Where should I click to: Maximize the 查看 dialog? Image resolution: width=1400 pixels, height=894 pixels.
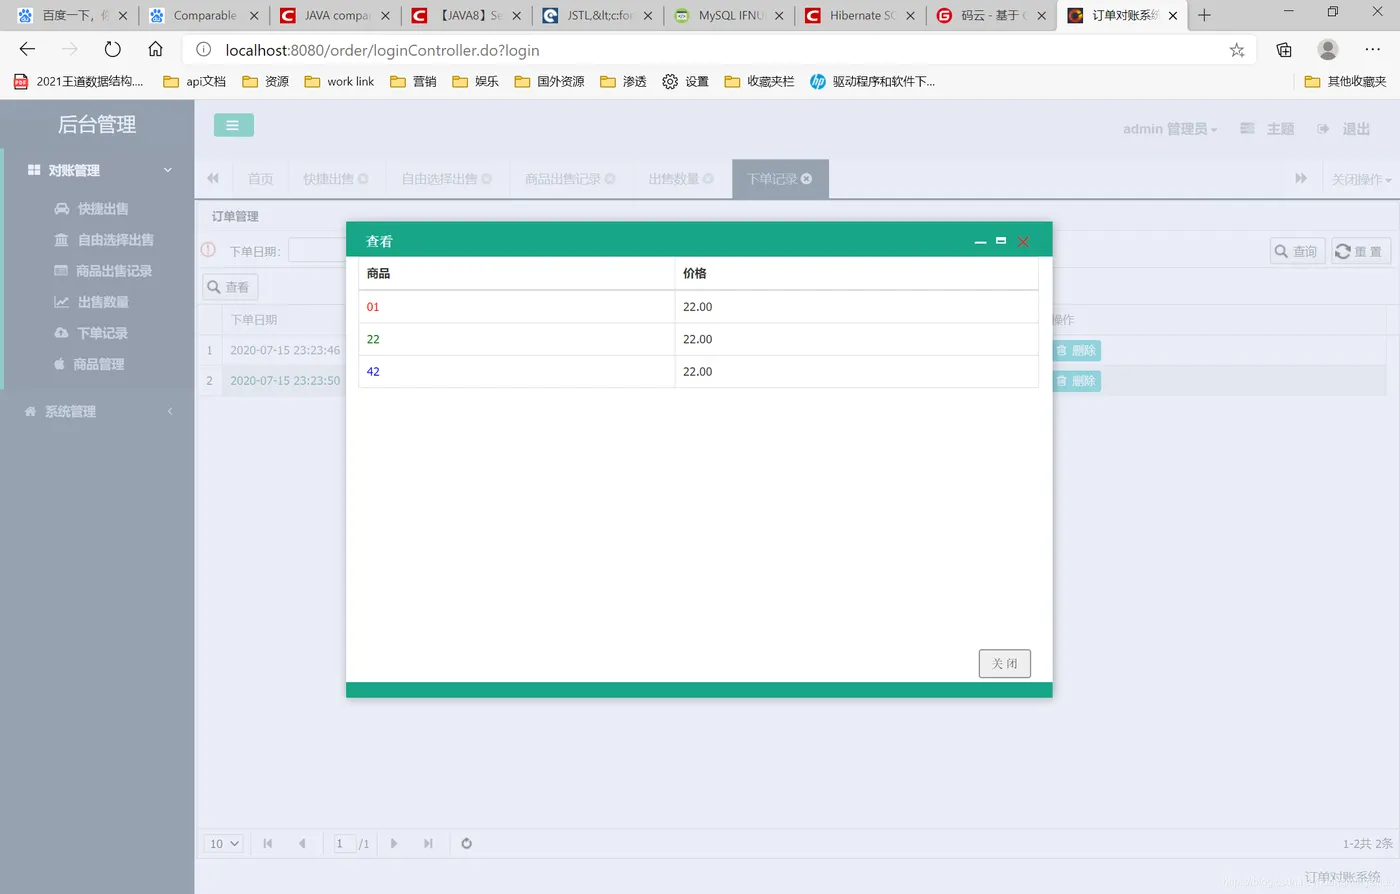coord(1001,241)
